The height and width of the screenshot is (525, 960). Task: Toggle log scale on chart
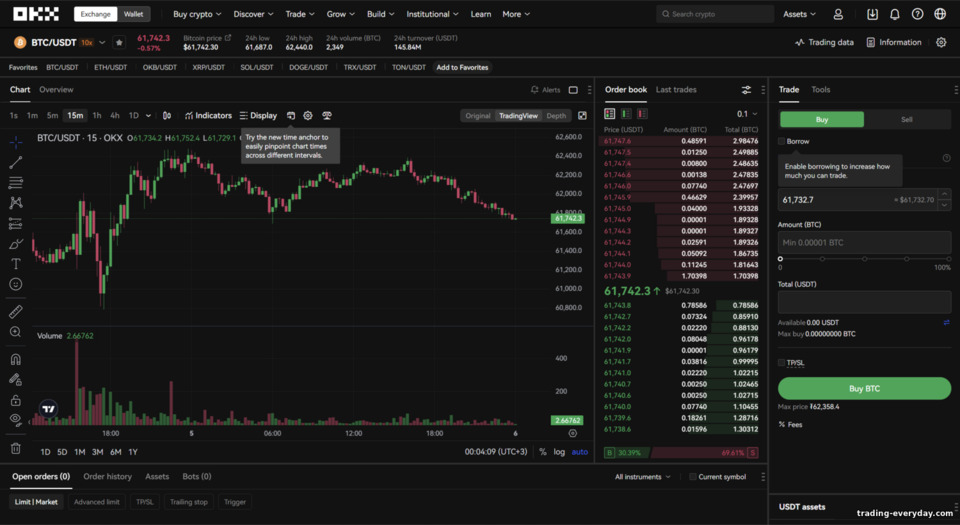559,452
